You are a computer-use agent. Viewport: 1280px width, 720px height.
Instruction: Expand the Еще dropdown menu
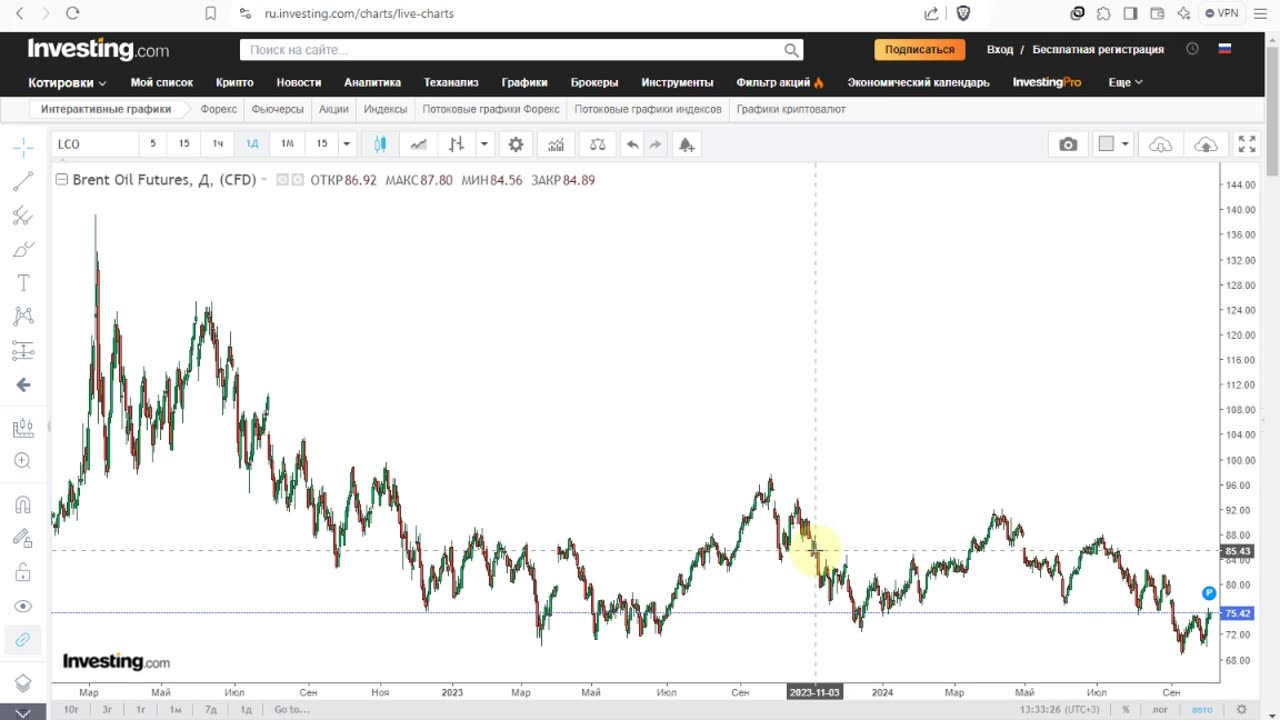(1126, 82)
